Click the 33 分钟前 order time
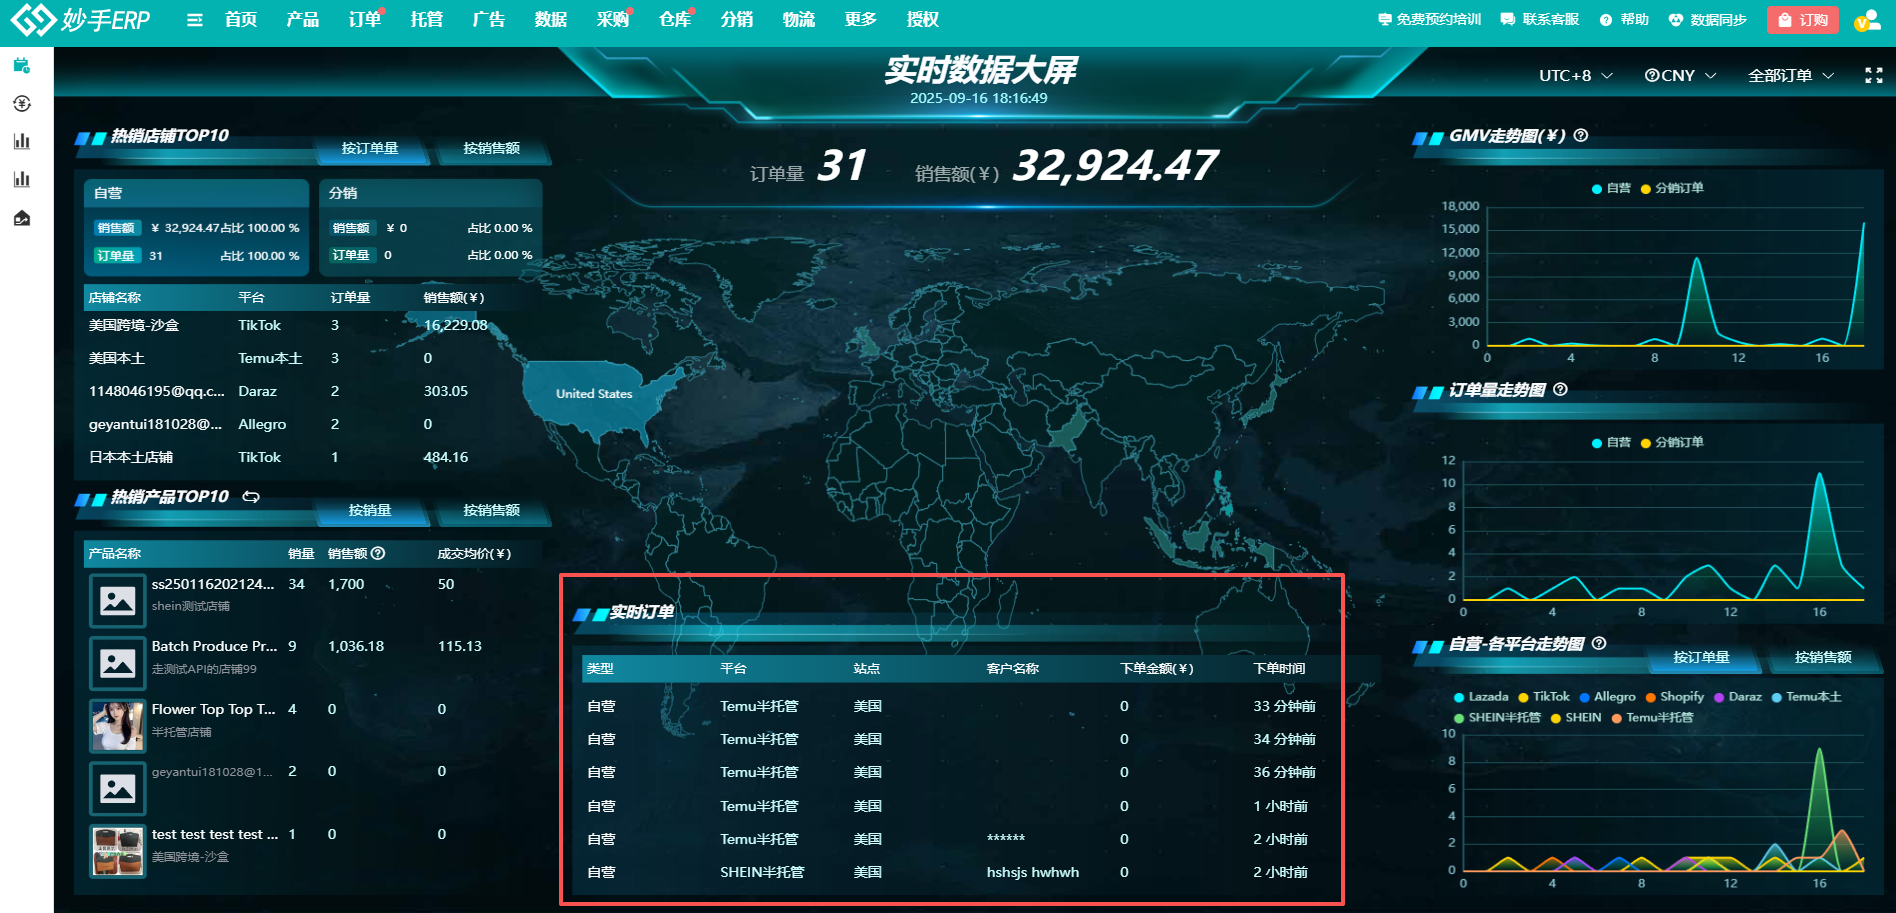1896x913 pixels. click(1285, 706)
